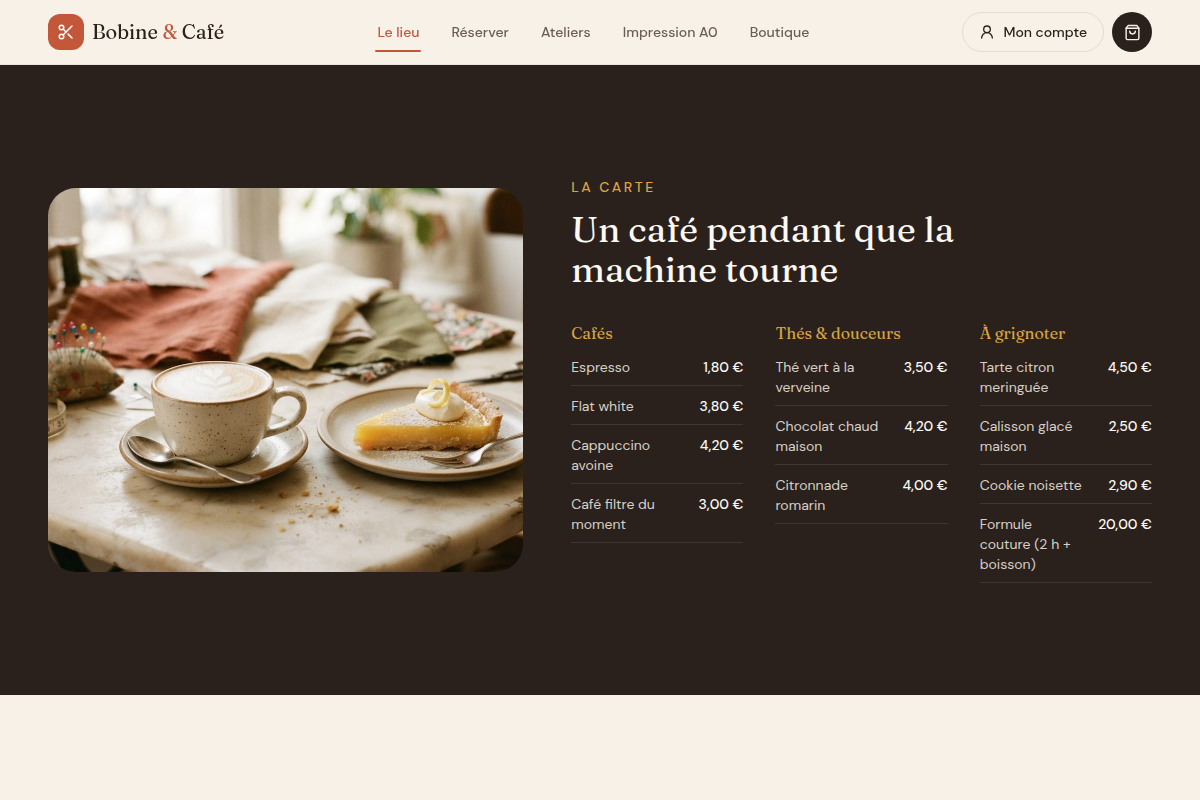The width and height of the screenshot is (1200, 800).
Task: Open the Ateliers nav item
Action: tap(566, 32)
